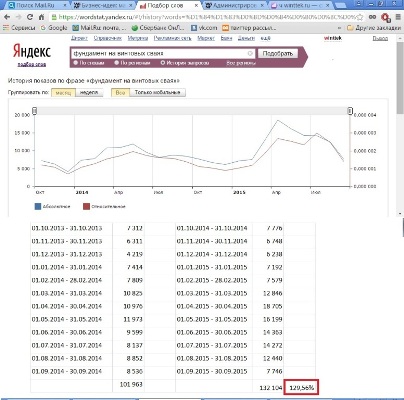The width and height of the screenshot is (404, 400).
Task: Bookmark this page with the star icon
Action: pos(360,17)
